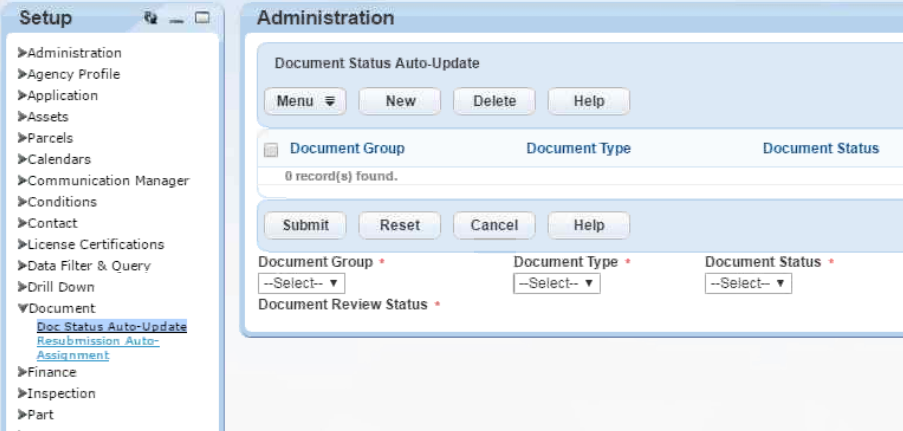Click the Delete button

494,101
